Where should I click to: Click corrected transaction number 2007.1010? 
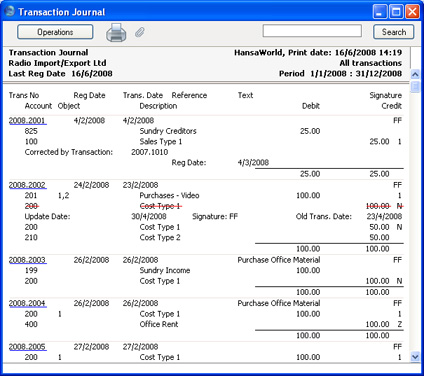[150, 152]
